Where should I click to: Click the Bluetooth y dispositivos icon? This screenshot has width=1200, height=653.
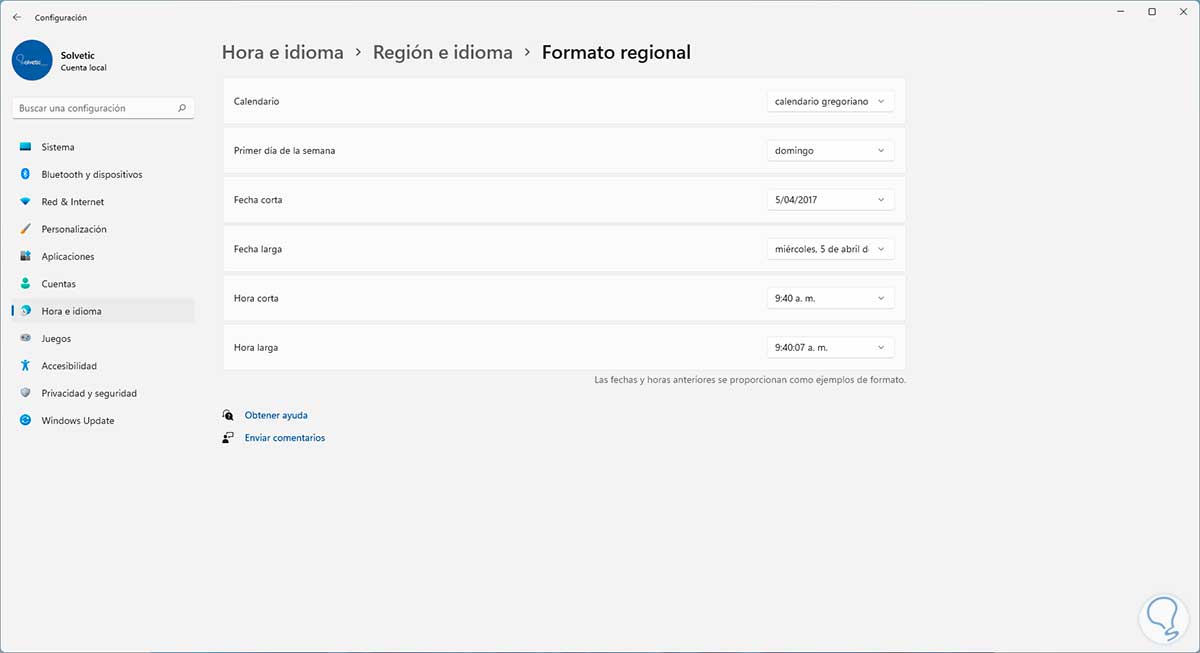tap(26, 174)
